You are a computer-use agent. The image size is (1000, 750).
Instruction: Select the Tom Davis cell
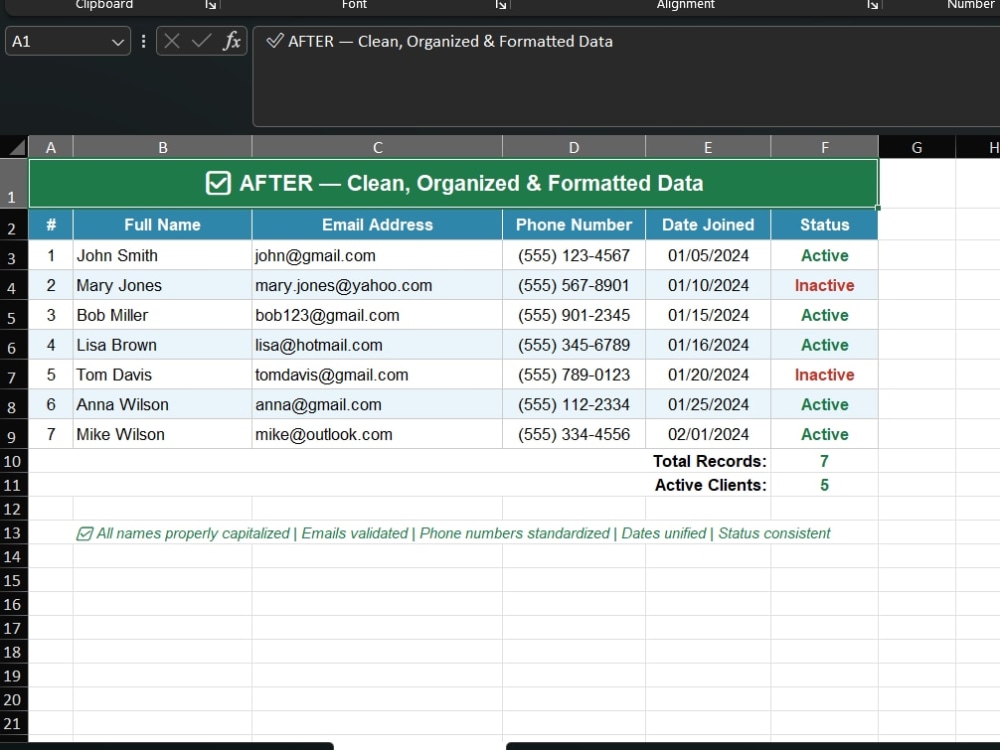click(163, 374)
